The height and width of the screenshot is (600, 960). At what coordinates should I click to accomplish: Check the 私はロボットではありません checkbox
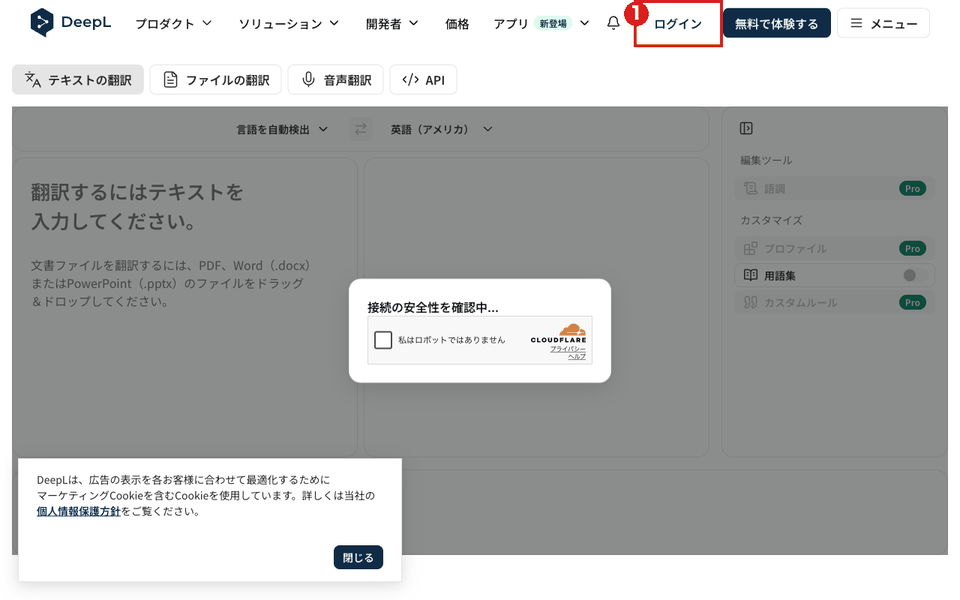[383, 340]
